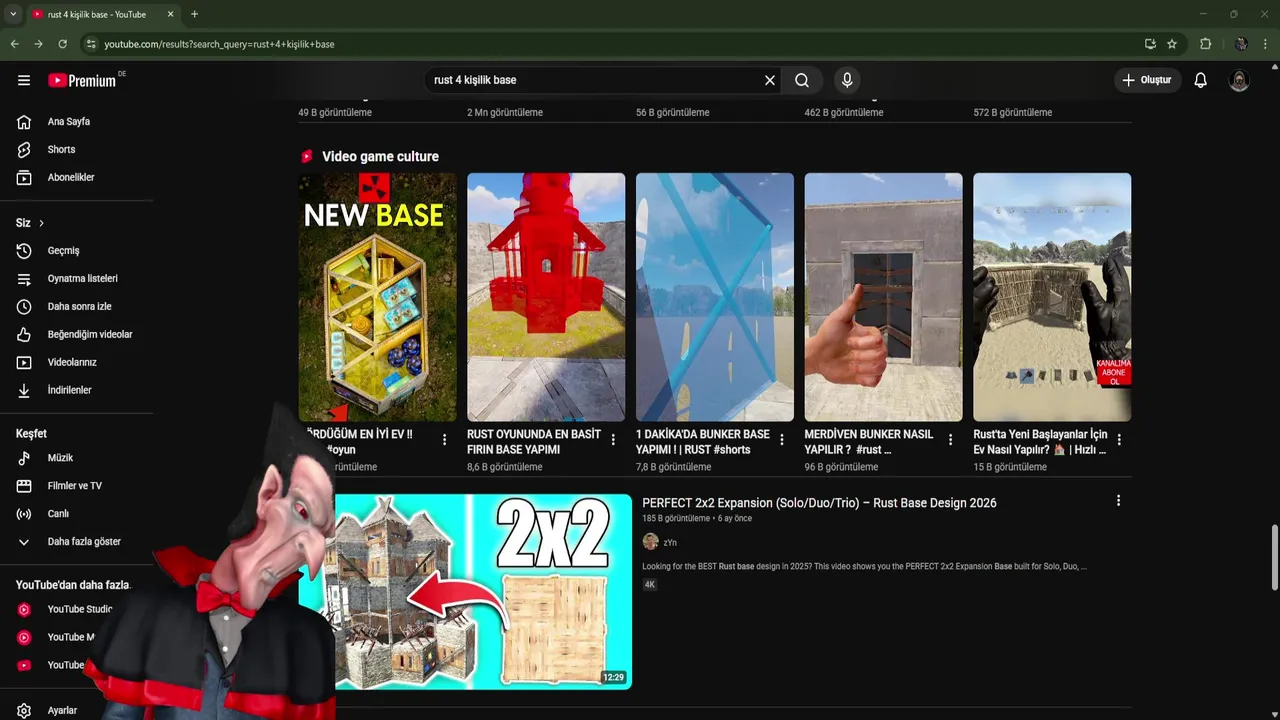Open PERFECT 2x2 Expansion video title
The height and width of the screenshot is (720, 1280).
pos(819,503)
